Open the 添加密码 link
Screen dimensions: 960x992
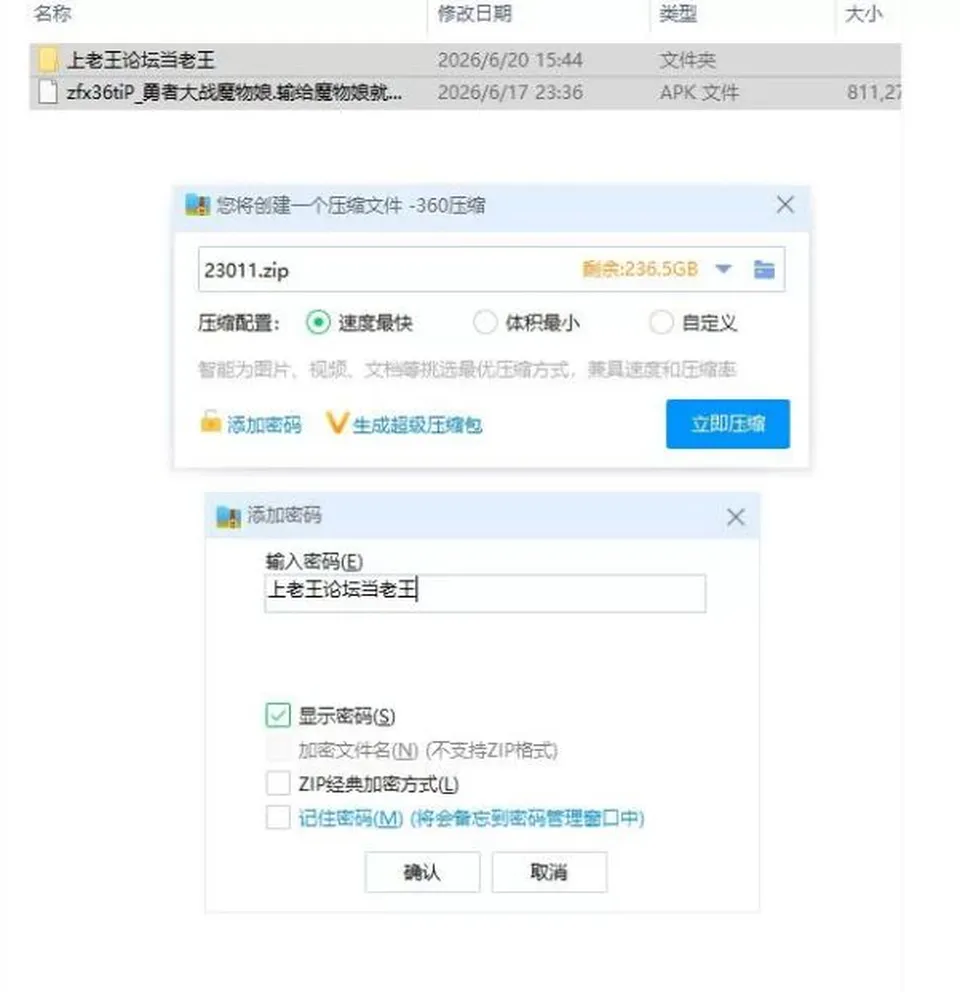click(x=265, y=425)
